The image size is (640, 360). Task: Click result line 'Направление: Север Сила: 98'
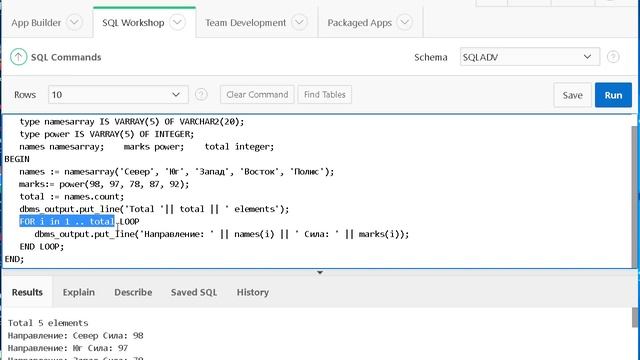pos(76,336)
